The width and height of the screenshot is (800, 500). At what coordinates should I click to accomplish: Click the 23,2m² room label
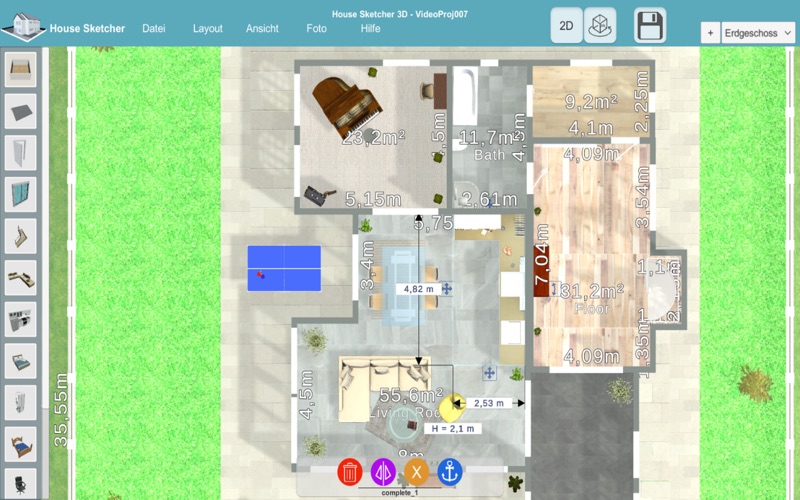373,138
